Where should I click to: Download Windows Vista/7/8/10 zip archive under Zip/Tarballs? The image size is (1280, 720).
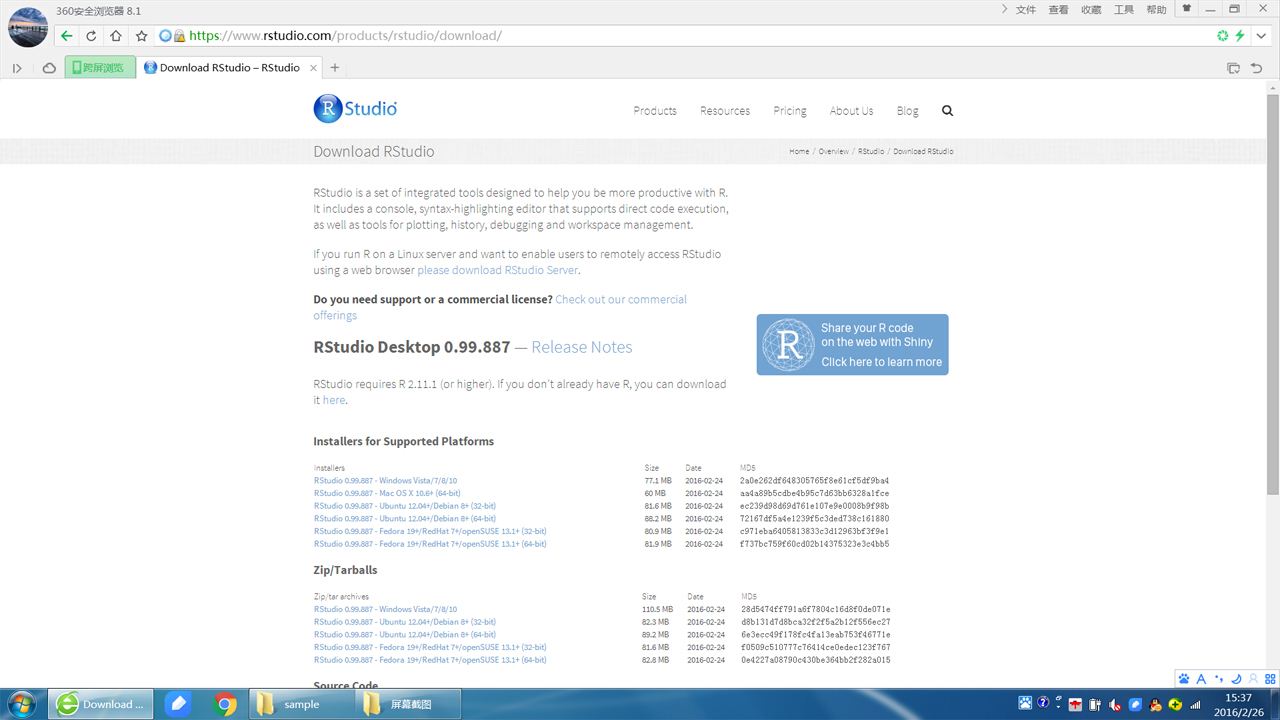coord(385,609)
